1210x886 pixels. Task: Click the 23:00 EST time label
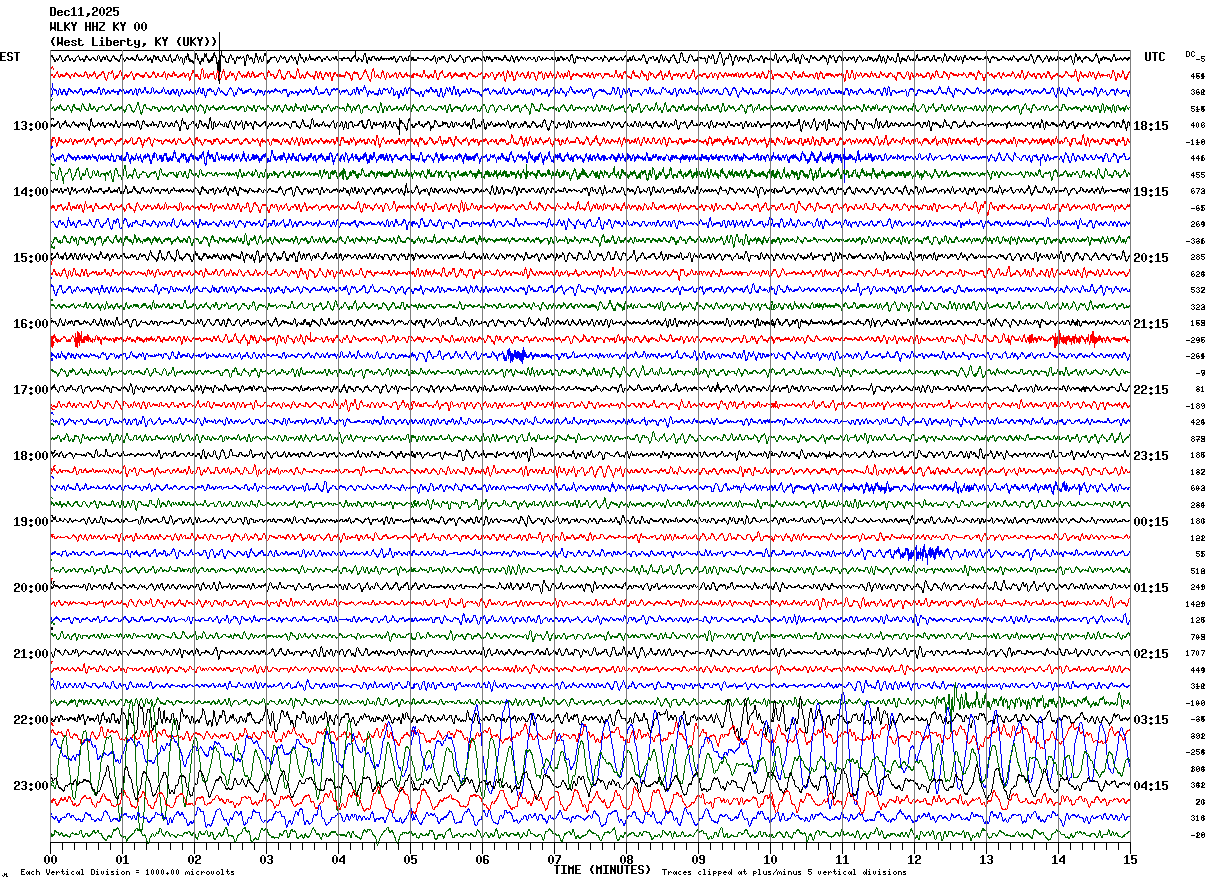[x=31, y=786]
